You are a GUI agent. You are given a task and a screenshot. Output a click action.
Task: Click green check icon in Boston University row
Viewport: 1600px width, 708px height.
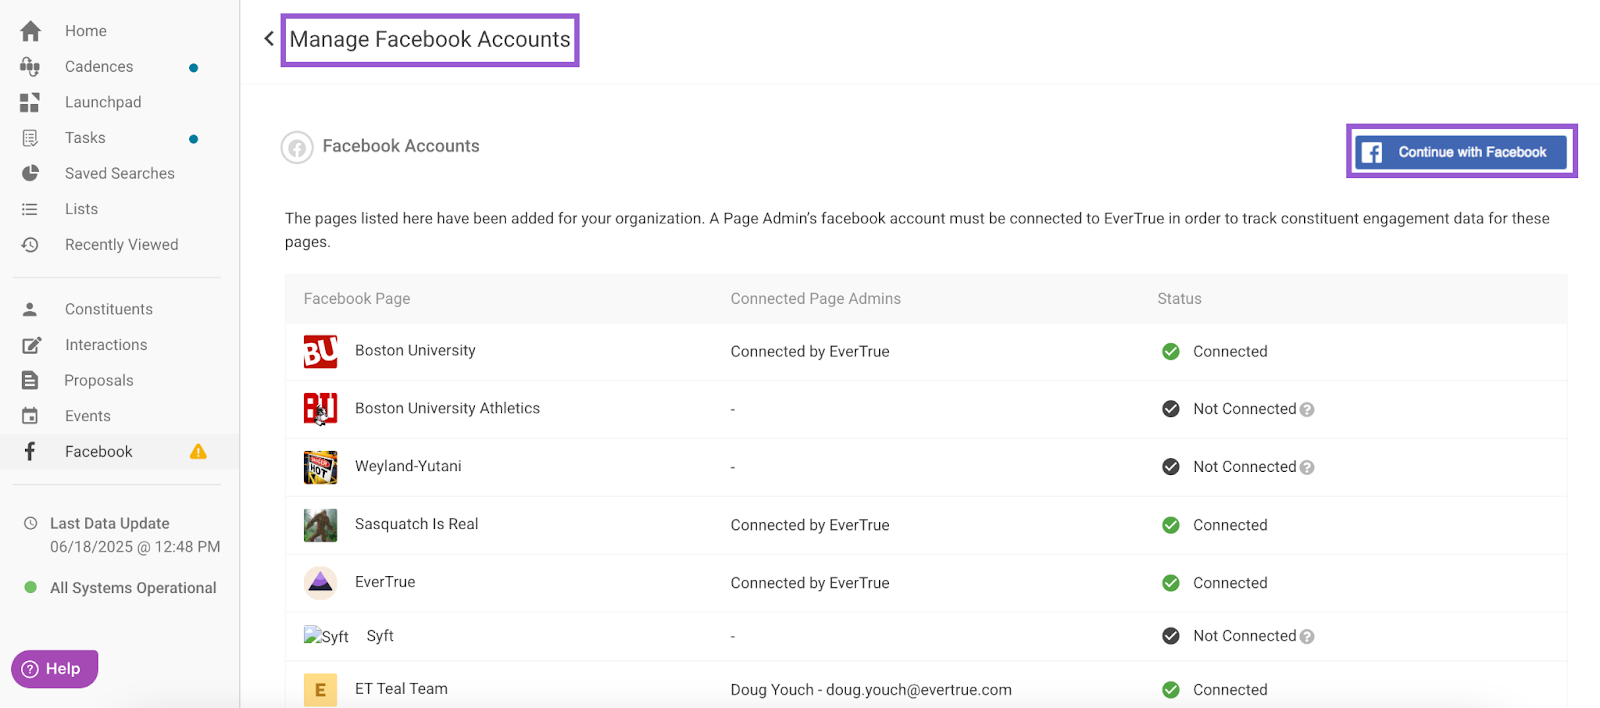1171,351
